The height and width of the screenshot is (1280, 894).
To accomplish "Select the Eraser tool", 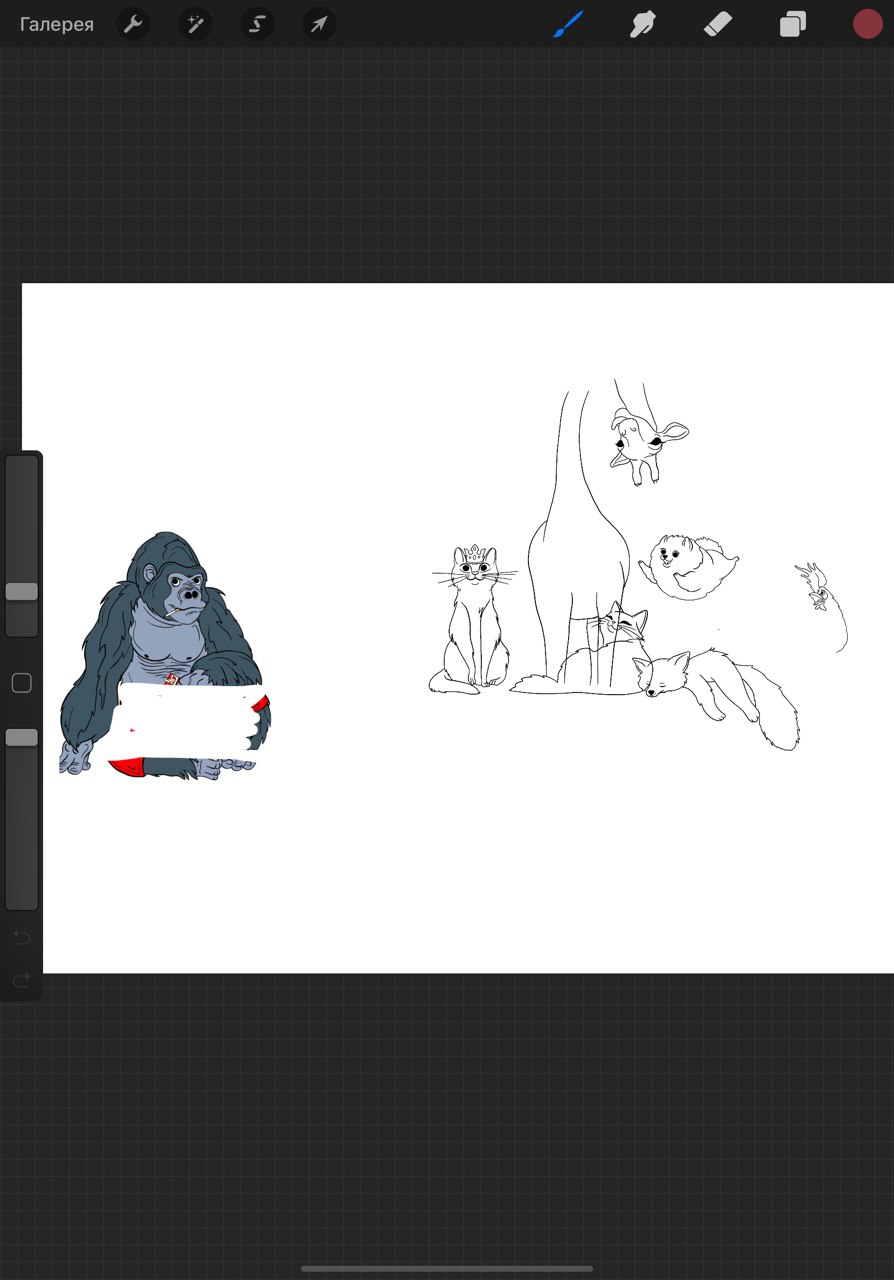I will tap(718, 24).
